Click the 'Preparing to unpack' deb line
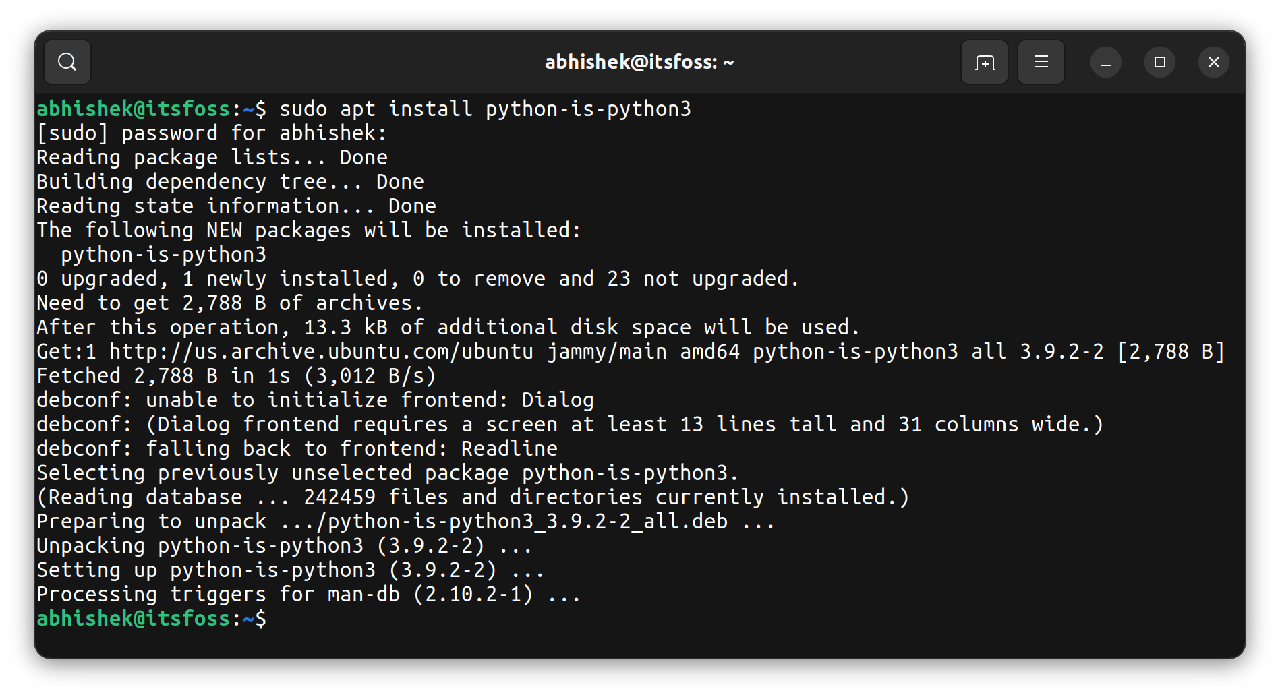 (x=405, y=521)
